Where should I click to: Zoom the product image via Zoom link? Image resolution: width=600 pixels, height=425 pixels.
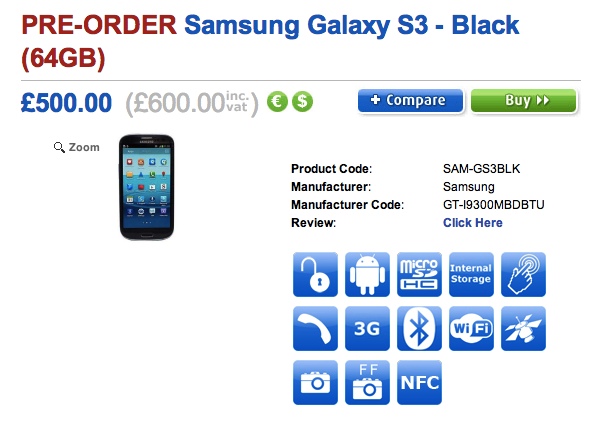click(x=77, y=147)
